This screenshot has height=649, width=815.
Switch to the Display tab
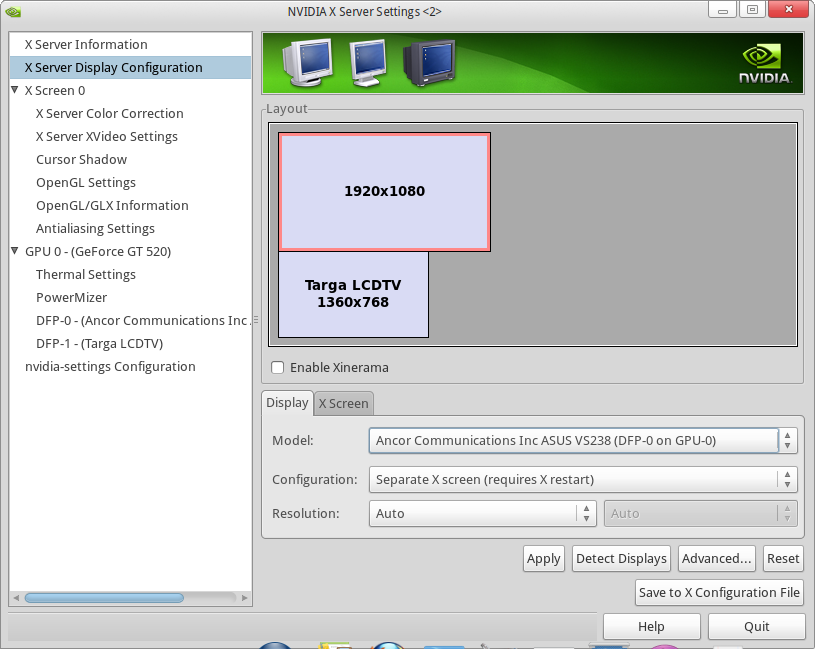287,403
